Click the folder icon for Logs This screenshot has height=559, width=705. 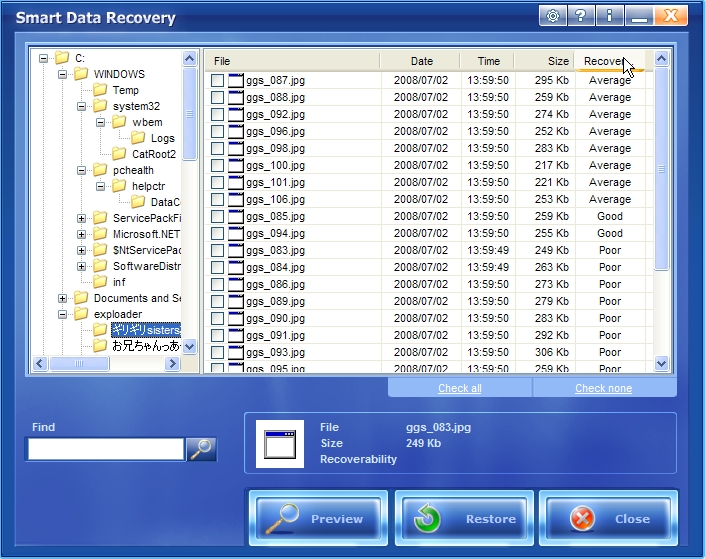[138, 138]
